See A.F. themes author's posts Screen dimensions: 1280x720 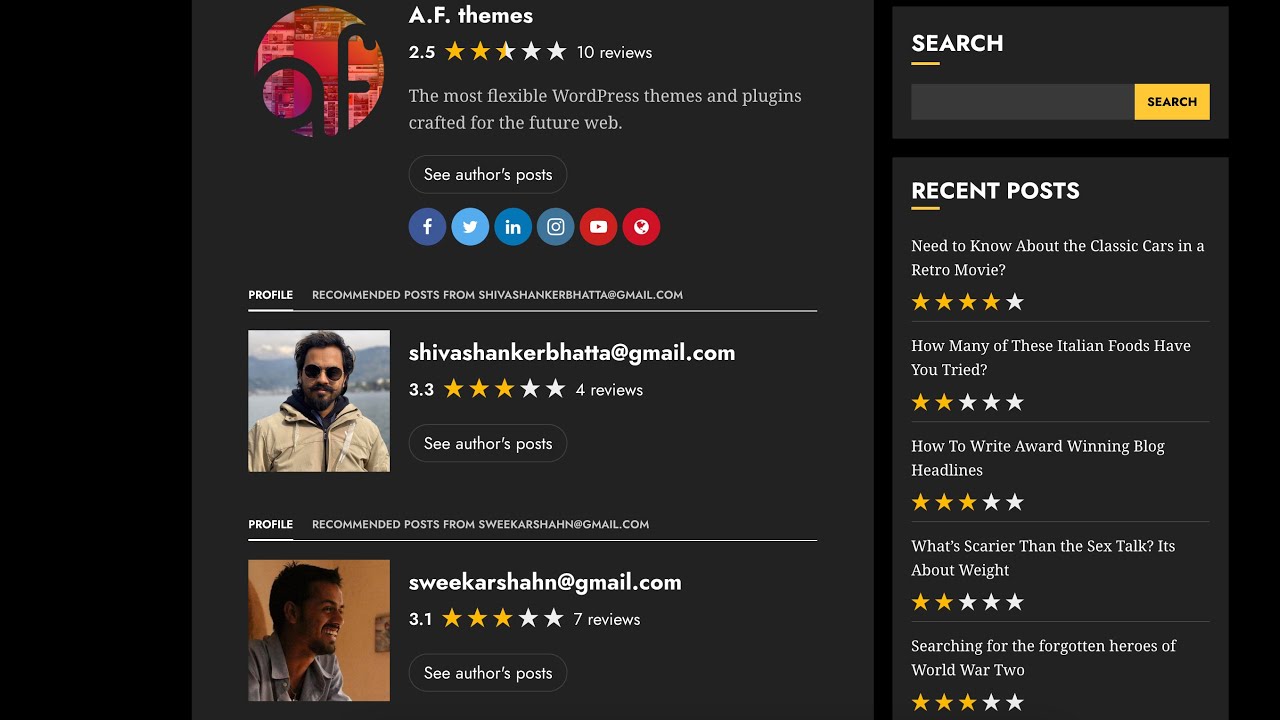point(488,174)
